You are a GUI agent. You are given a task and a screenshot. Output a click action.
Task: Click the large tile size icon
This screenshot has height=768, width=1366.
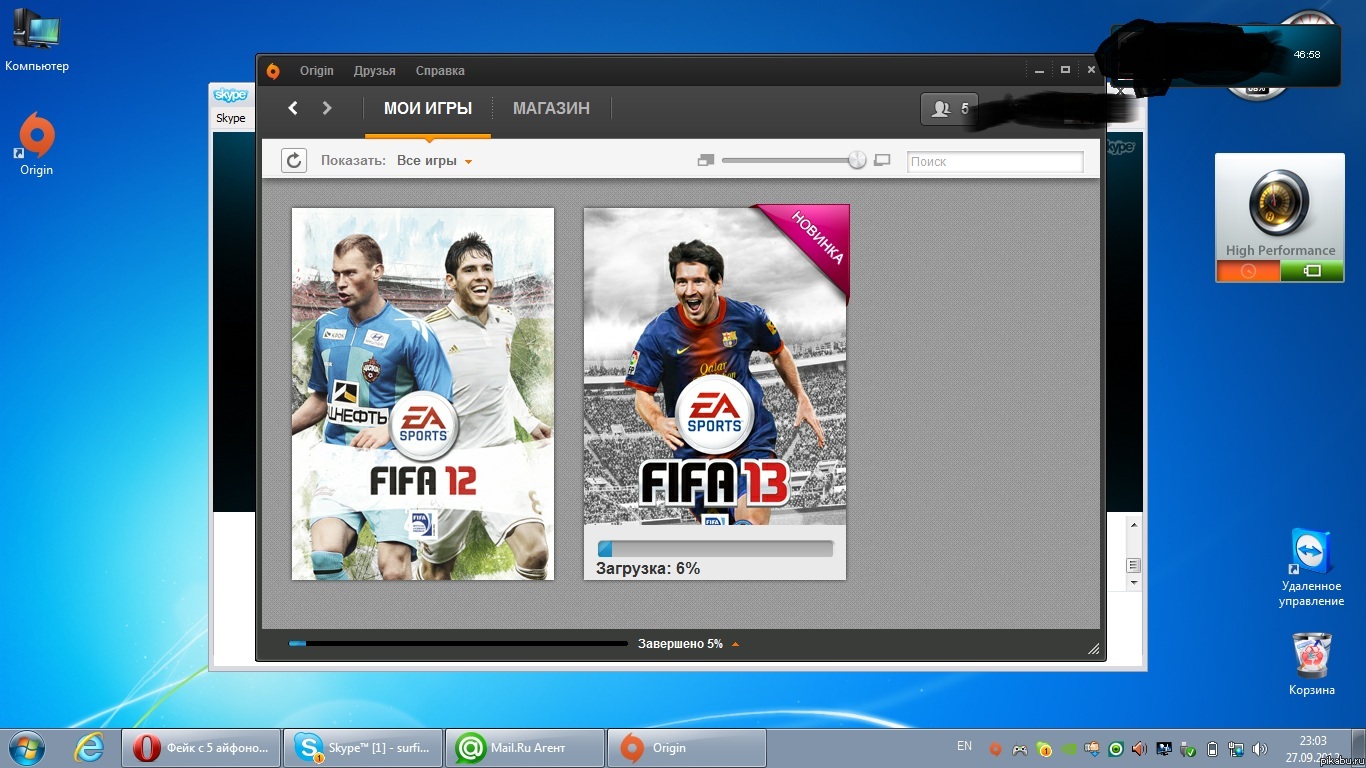(x=882, y=160)
